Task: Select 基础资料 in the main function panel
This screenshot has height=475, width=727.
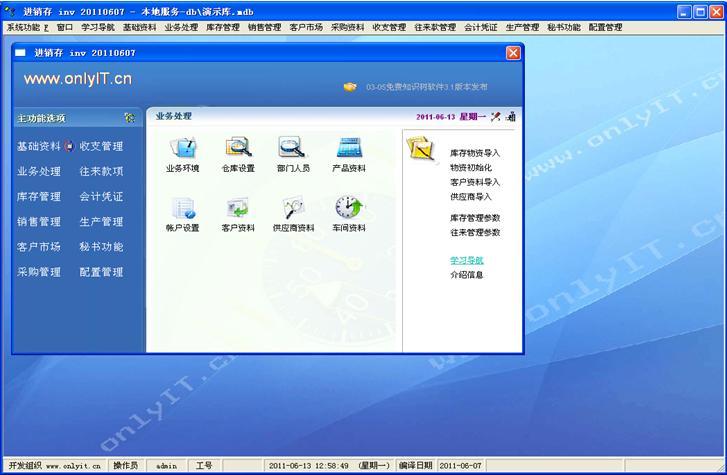Action: (x=39, y=147)
